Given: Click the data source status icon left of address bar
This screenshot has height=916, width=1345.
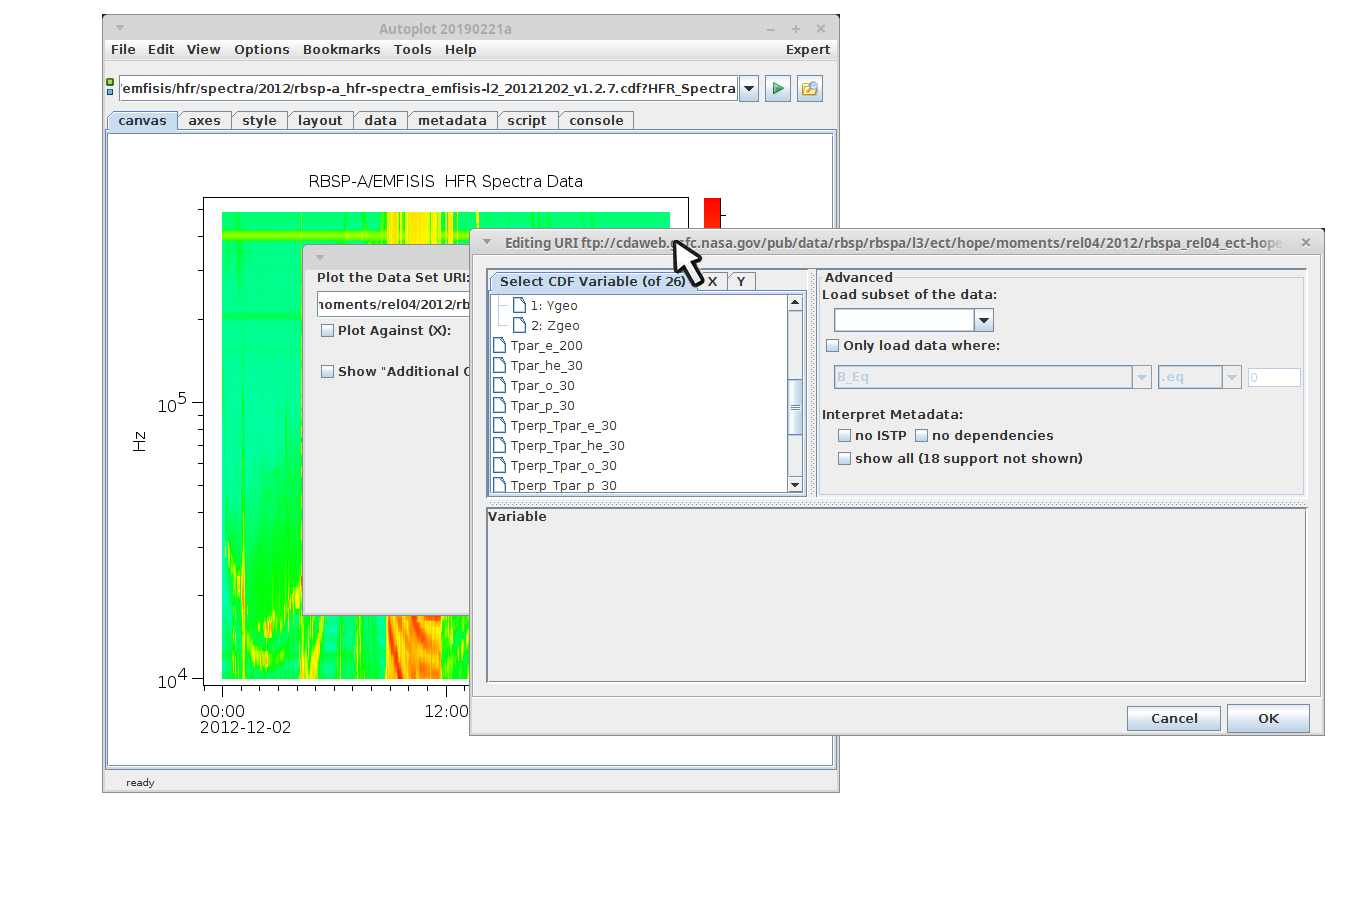Looking at the screenshot, I should tap(110, 88).
